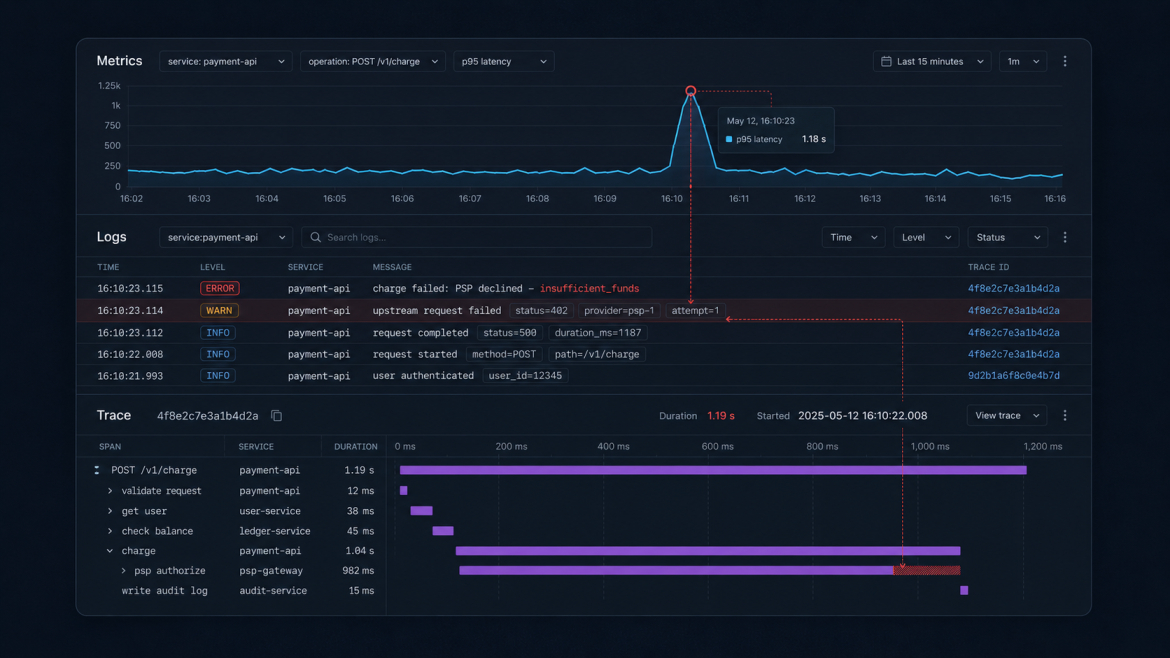Collapse the charge span
The image size is (1170, 658).
pyautogui.click(x=110, y=551)
